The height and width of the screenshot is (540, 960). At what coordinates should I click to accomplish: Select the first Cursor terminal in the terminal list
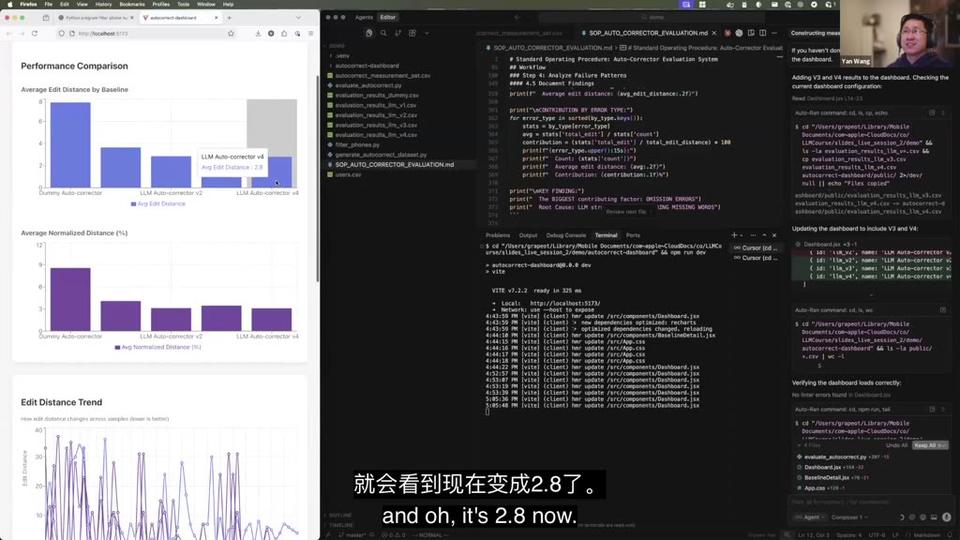[x=756, y=248]
